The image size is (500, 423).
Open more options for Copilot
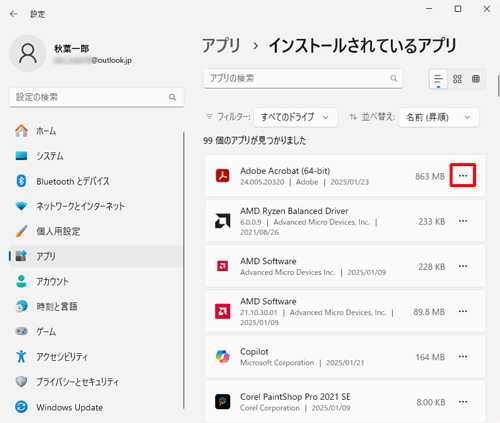(x=463, y=357)
